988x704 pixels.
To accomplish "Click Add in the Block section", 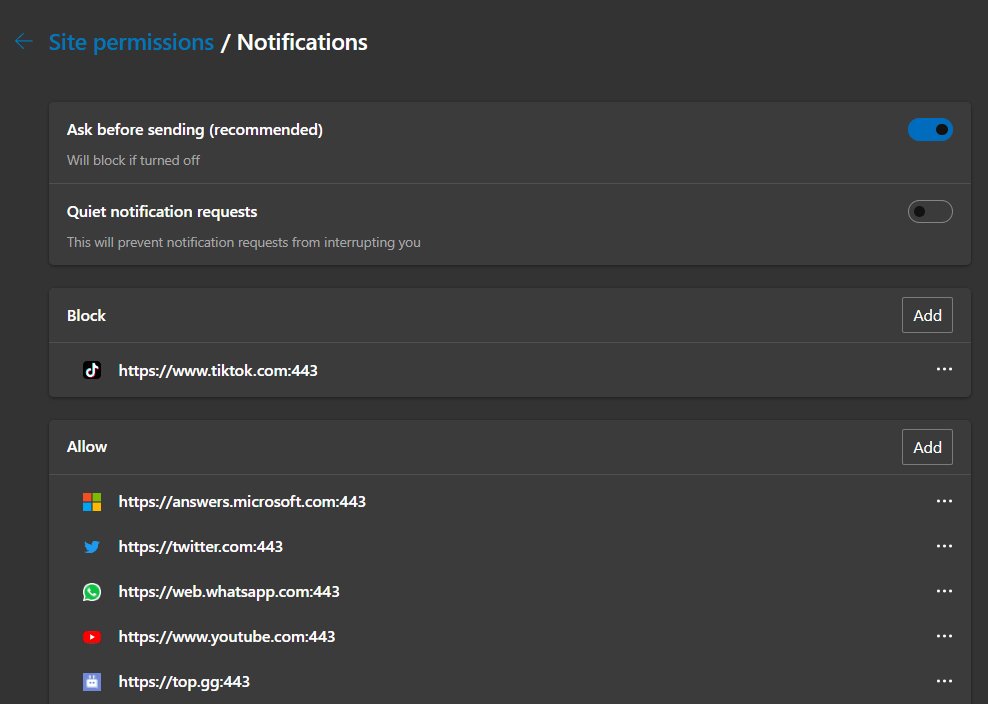I will (927, 315).
